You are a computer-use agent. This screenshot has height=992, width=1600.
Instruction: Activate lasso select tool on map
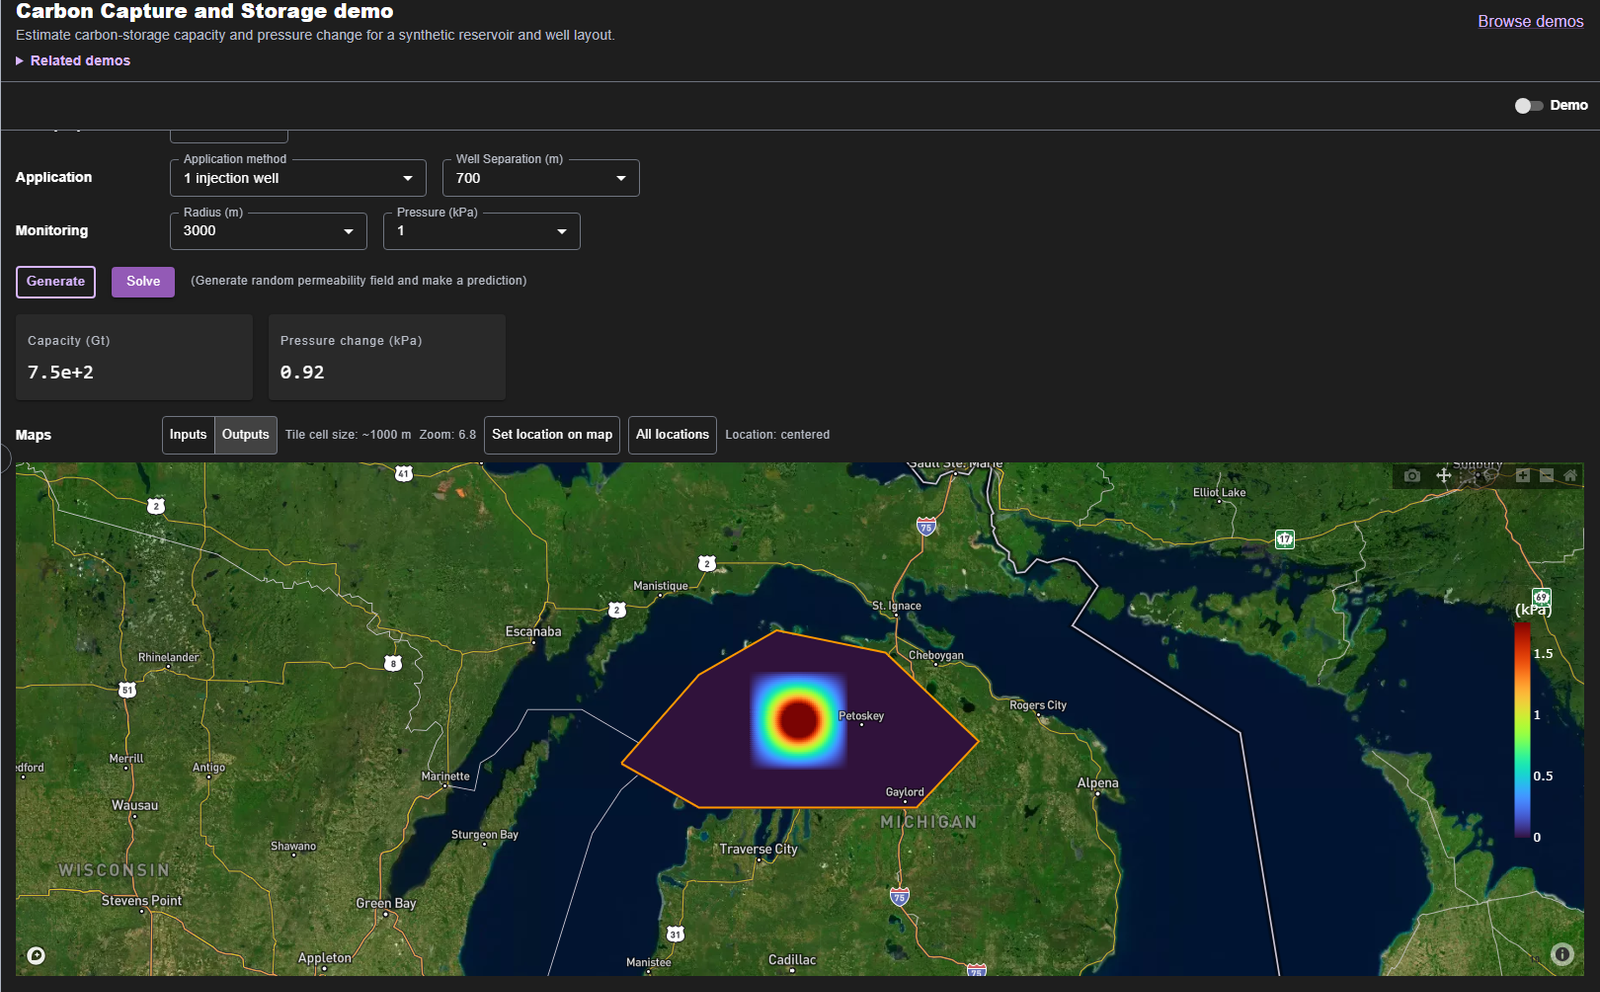point(1491,475)
